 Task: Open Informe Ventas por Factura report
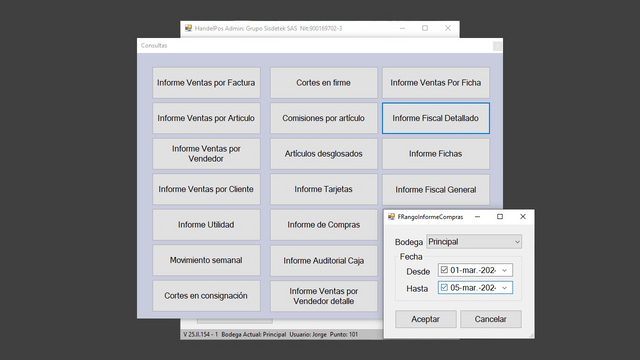(206, 83)
